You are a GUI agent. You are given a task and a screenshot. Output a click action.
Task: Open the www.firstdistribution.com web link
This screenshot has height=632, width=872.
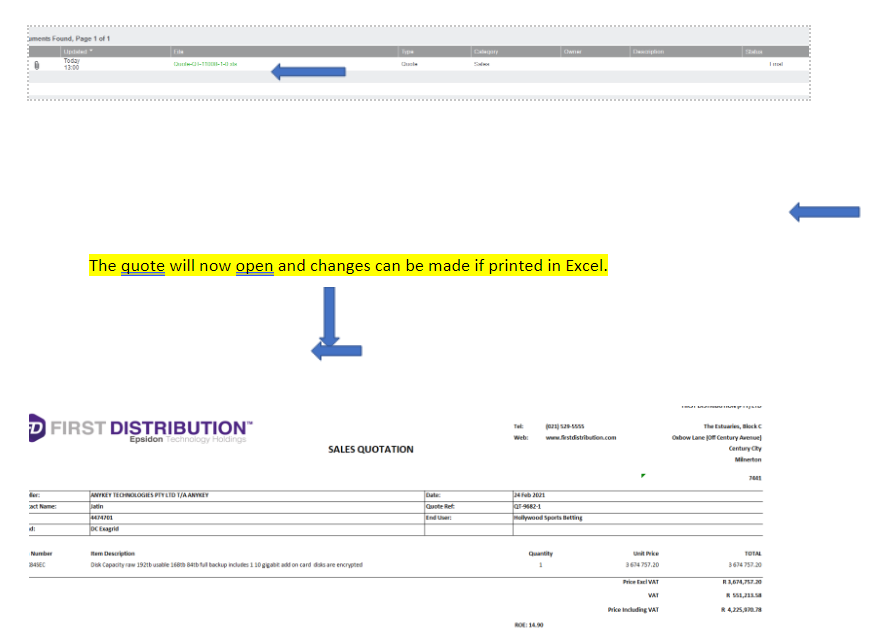tap(580, 437)
